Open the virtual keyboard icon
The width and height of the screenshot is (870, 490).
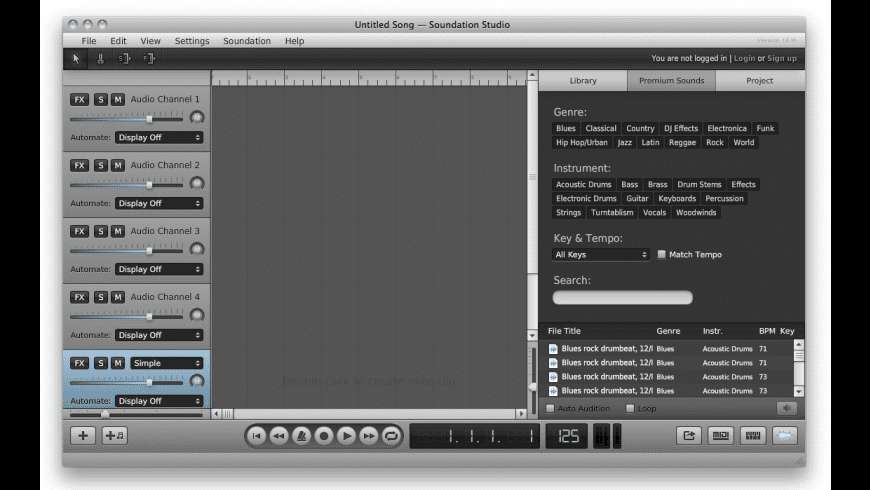pos(753,435)
